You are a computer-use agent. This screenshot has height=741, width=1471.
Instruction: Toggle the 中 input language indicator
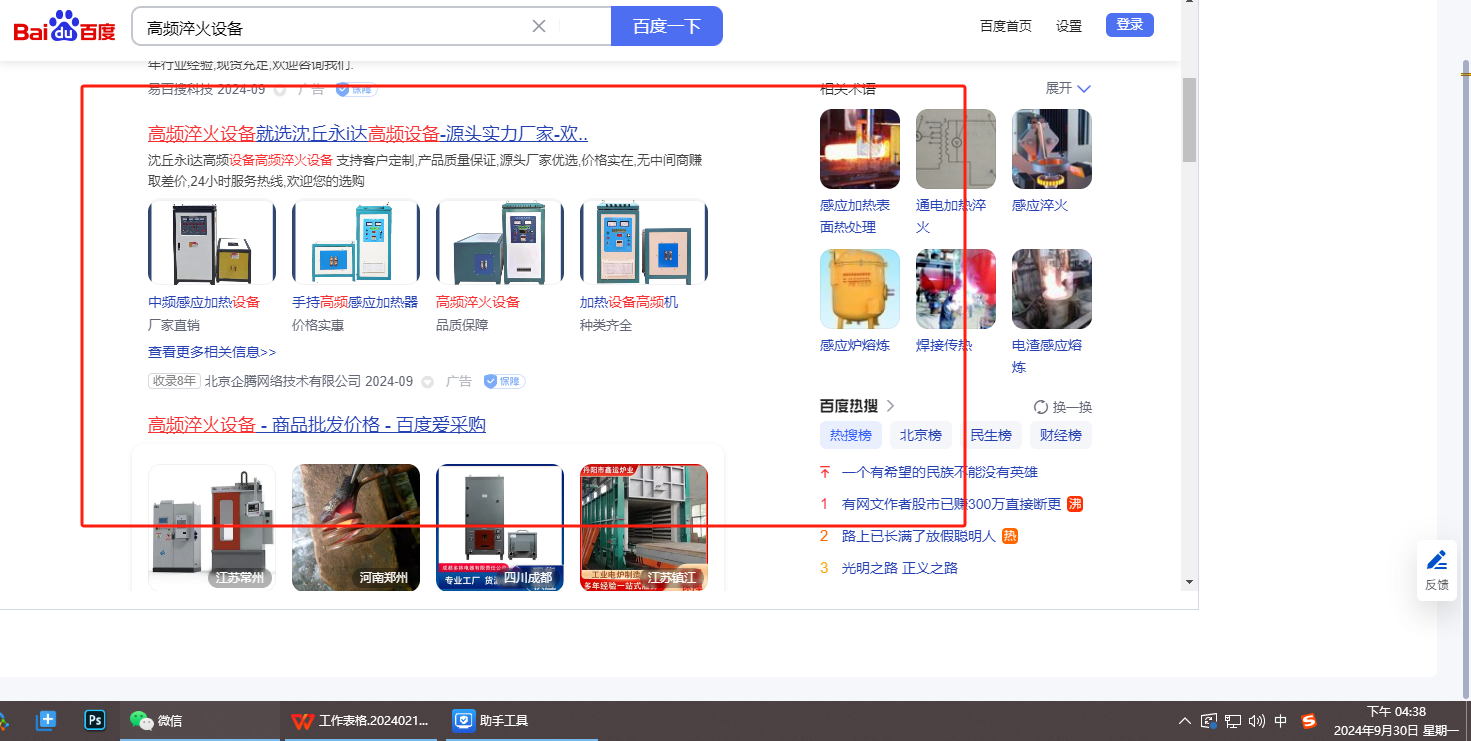1281,721
